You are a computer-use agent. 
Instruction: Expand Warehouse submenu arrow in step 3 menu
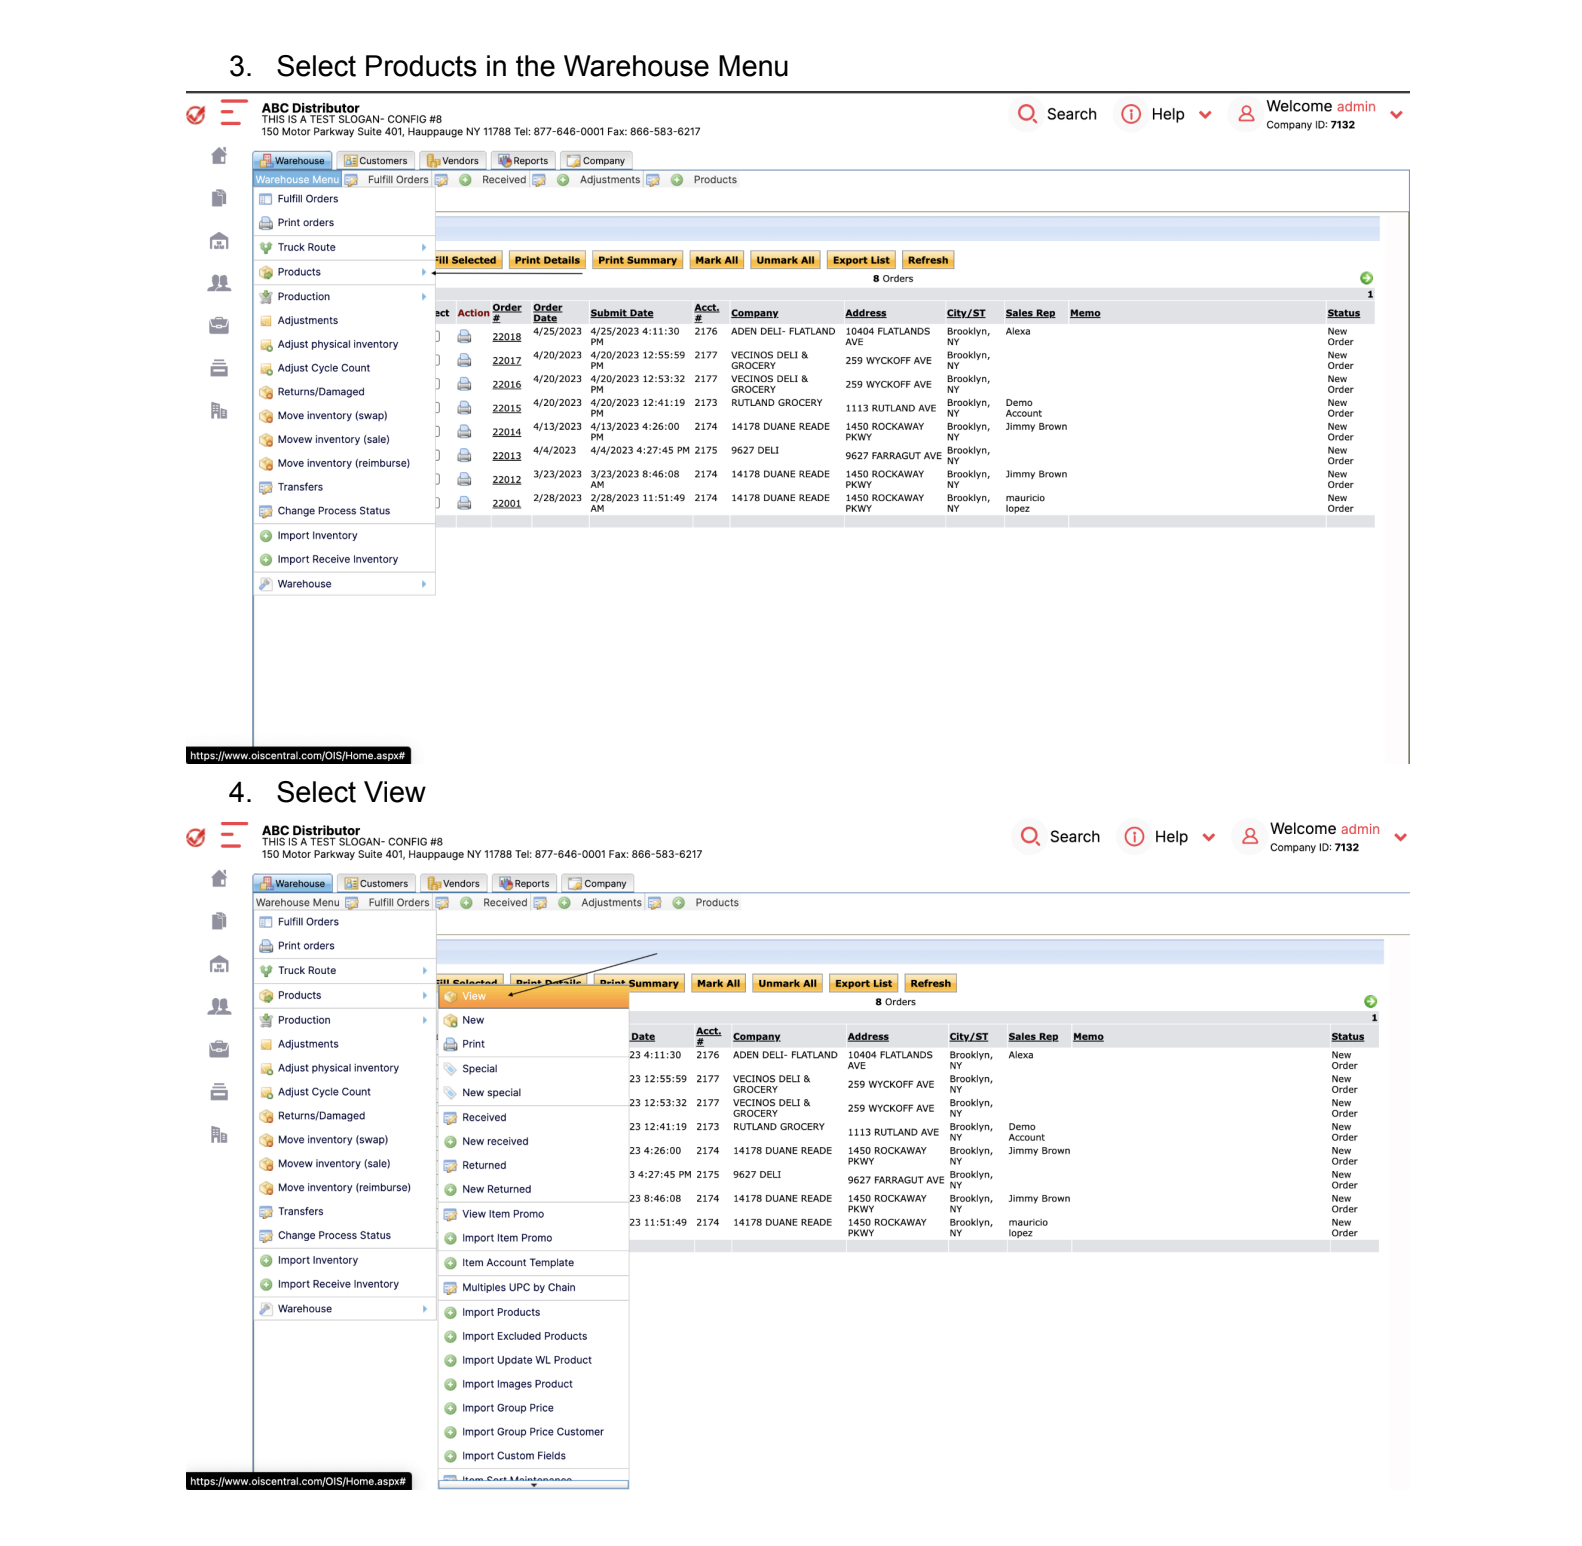424,584
